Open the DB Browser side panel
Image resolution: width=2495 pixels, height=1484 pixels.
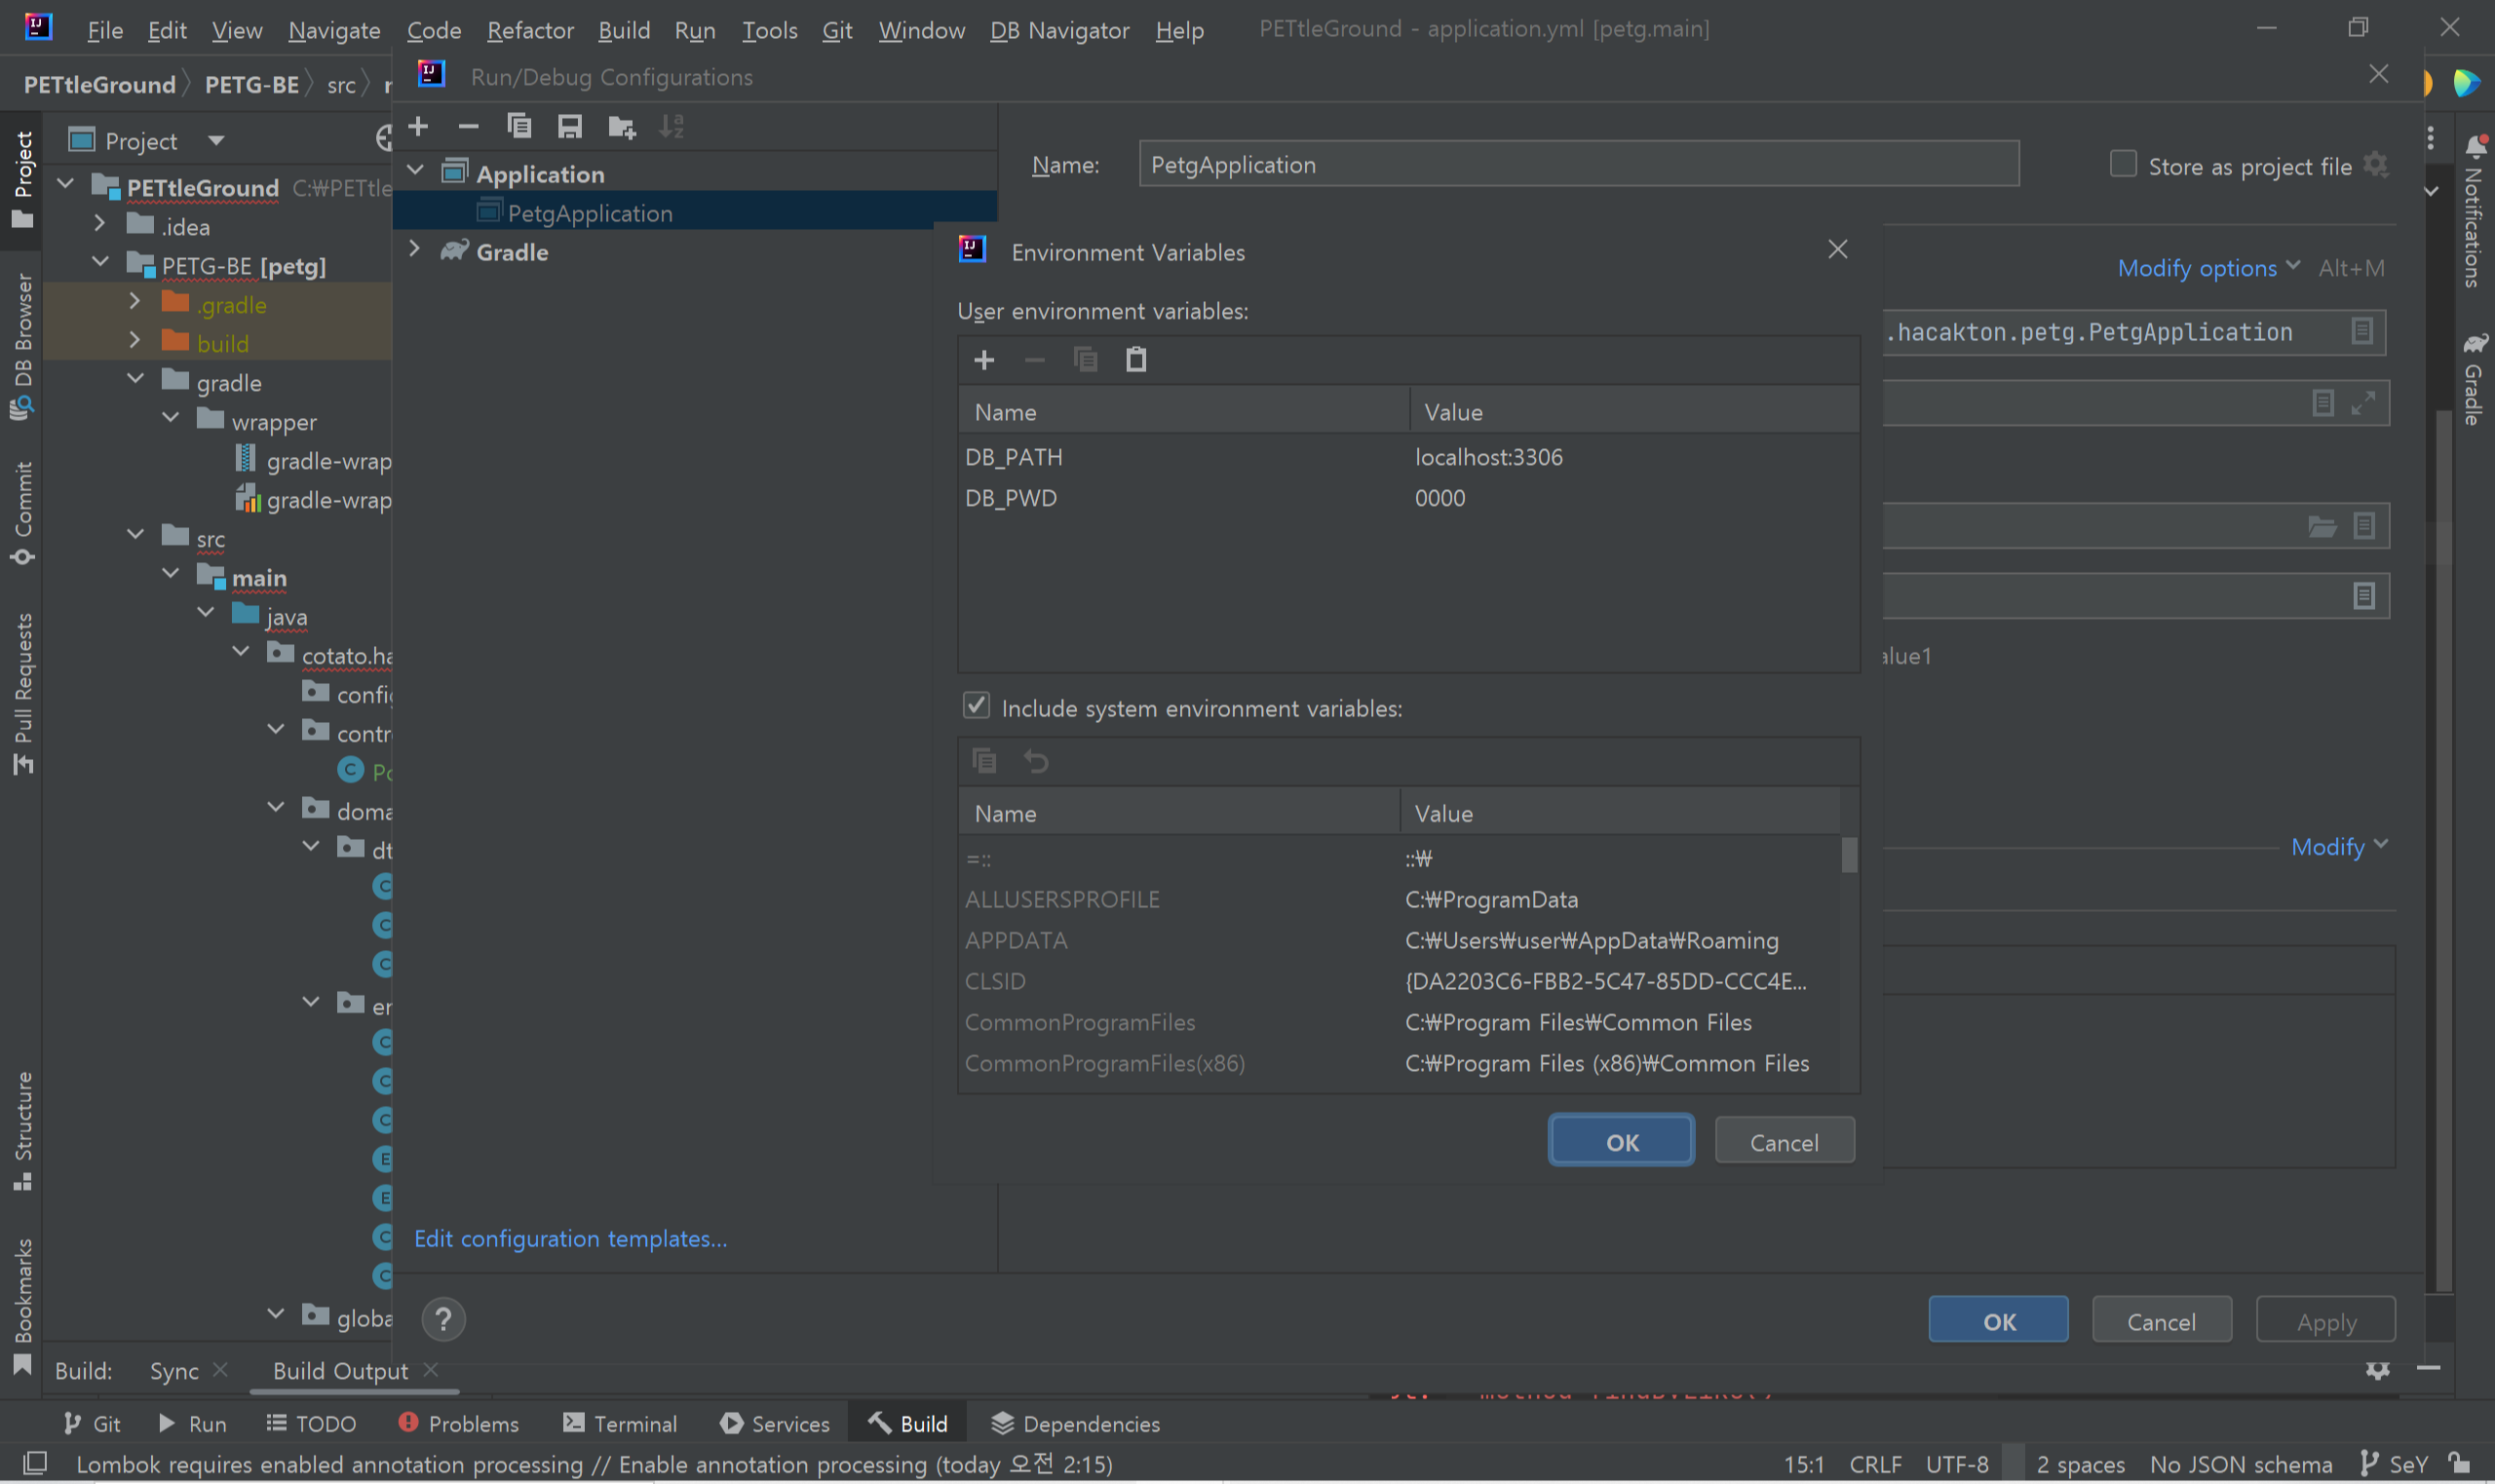tap(22, 345)
